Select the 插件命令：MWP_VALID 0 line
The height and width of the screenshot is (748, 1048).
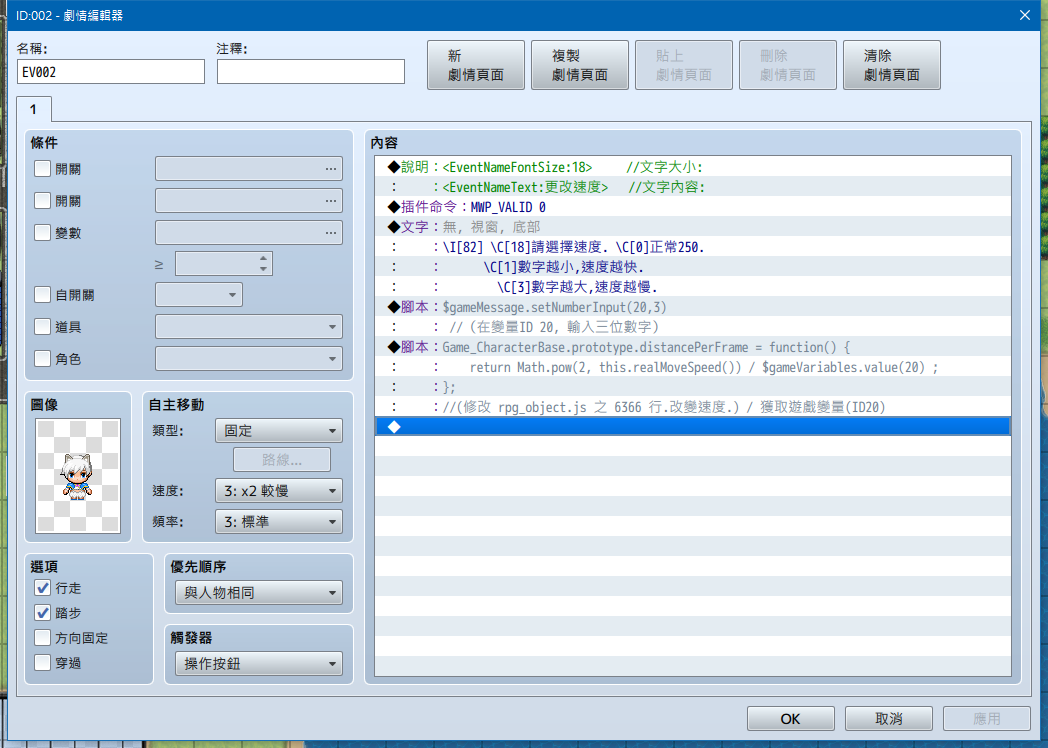[692, 207]
